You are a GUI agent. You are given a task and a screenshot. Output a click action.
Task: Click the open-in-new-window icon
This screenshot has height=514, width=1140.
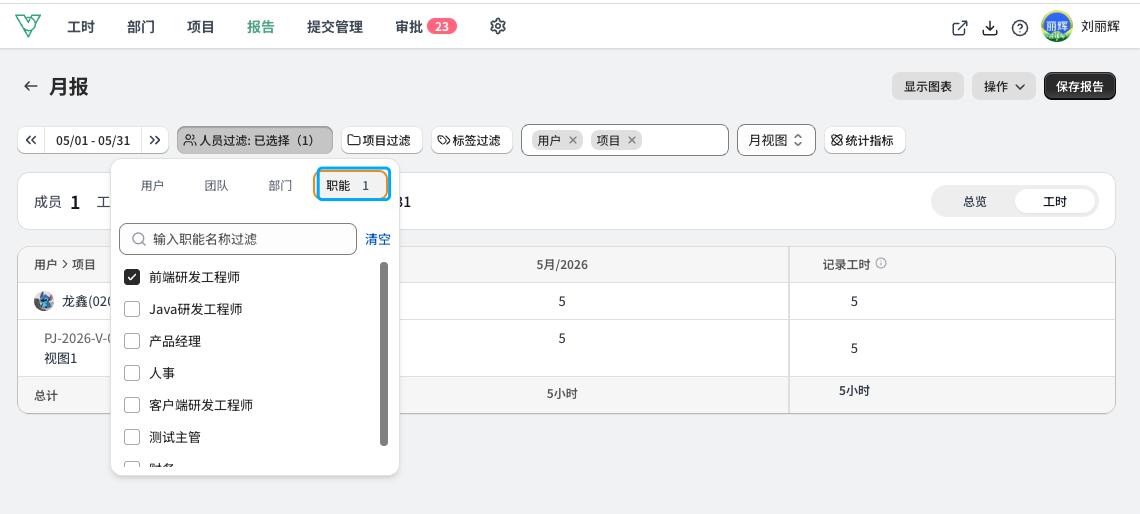960,28
